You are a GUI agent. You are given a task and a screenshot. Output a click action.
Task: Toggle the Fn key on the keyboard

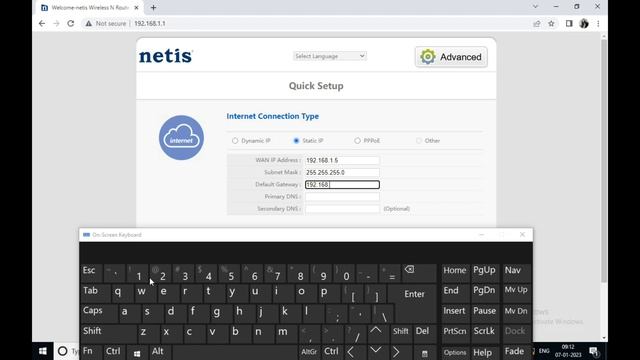91,353
